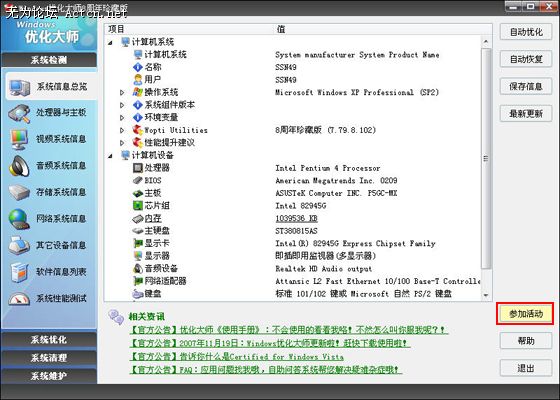Open 系统信息总览 sidebar icon
Viewport: 560px width, 400px height.
pyautogui.click(x=20, y=87)
